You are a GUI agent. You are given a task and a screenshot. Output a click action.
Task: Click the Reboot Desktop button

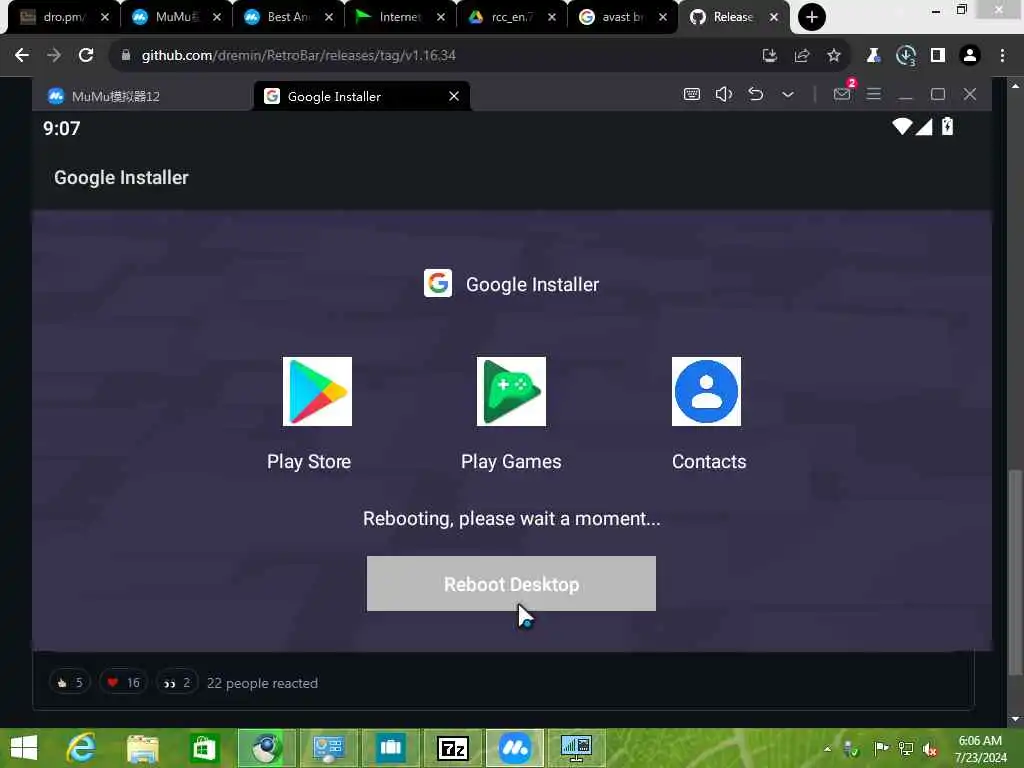point(511,583)
